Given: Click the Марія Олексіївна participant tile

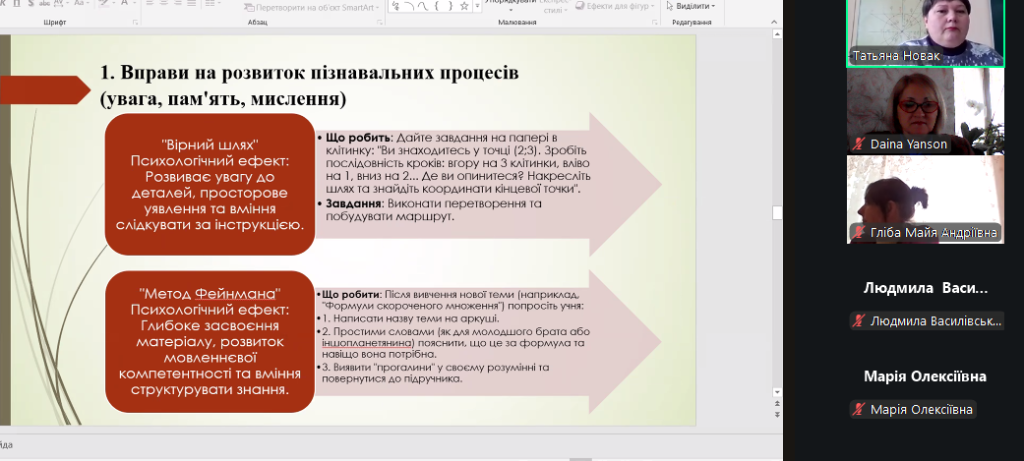Looking at the screenshot, I should point(925,388).
